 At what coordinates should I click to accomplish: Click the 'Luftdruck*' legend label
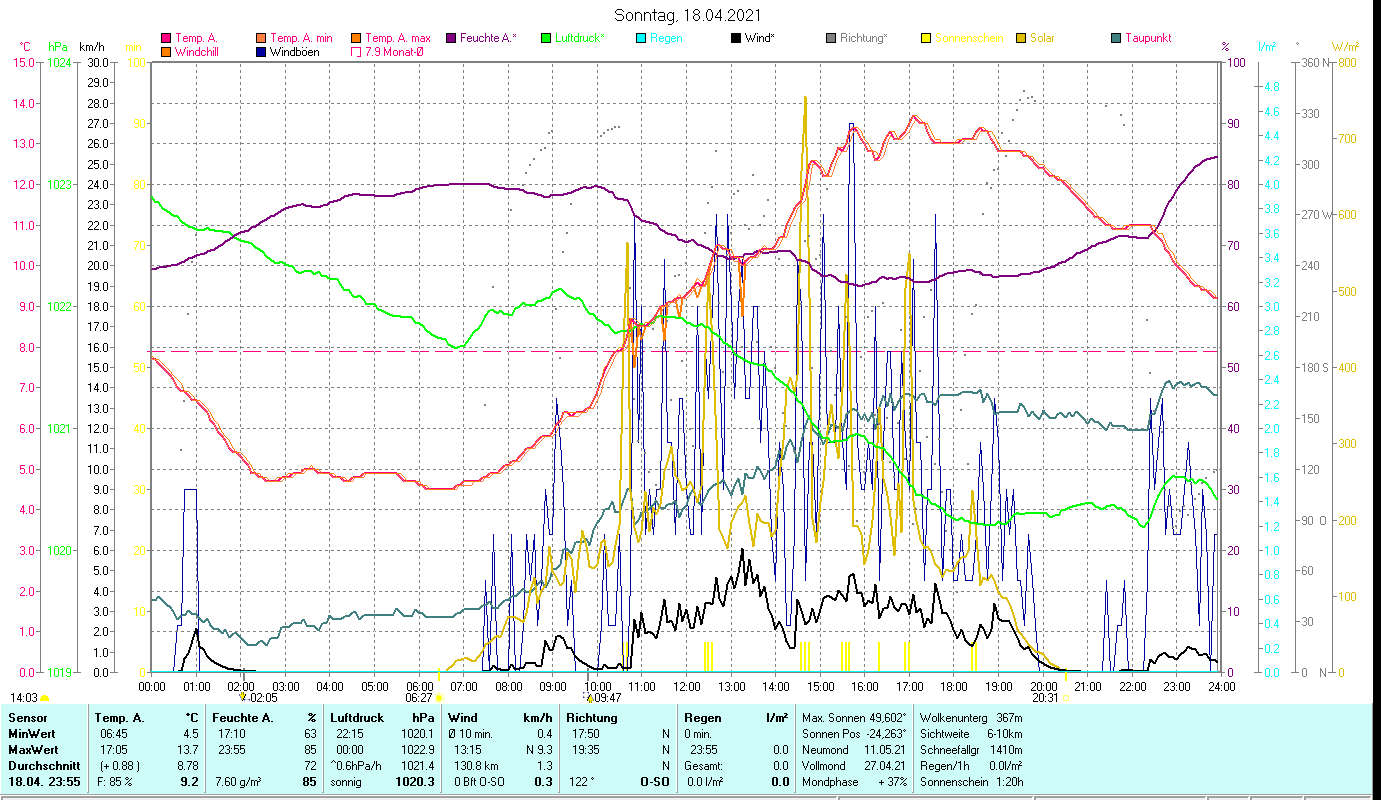pyautogui.click(x=580, y=38)
